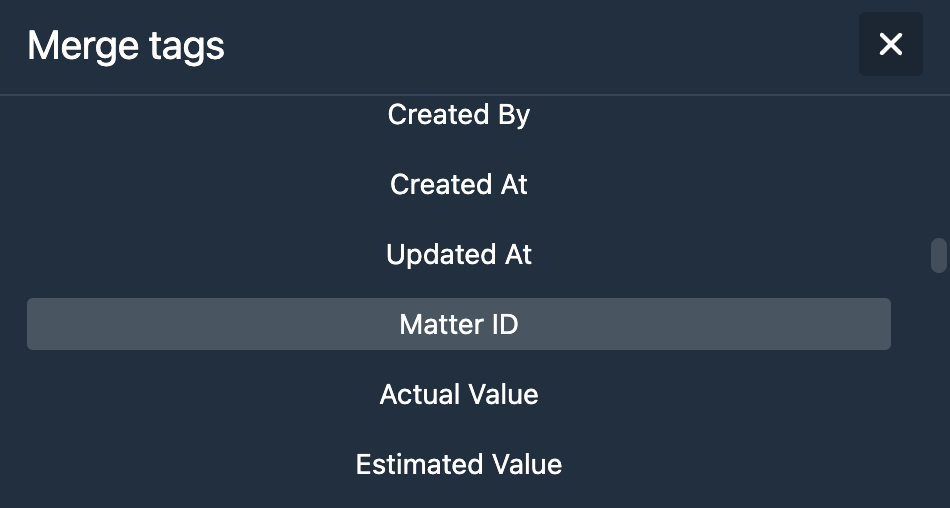The height and width of the screenshot is (508, 950).
Task: Click the Merge tags panel title
Action: click(x=126, y=45)
